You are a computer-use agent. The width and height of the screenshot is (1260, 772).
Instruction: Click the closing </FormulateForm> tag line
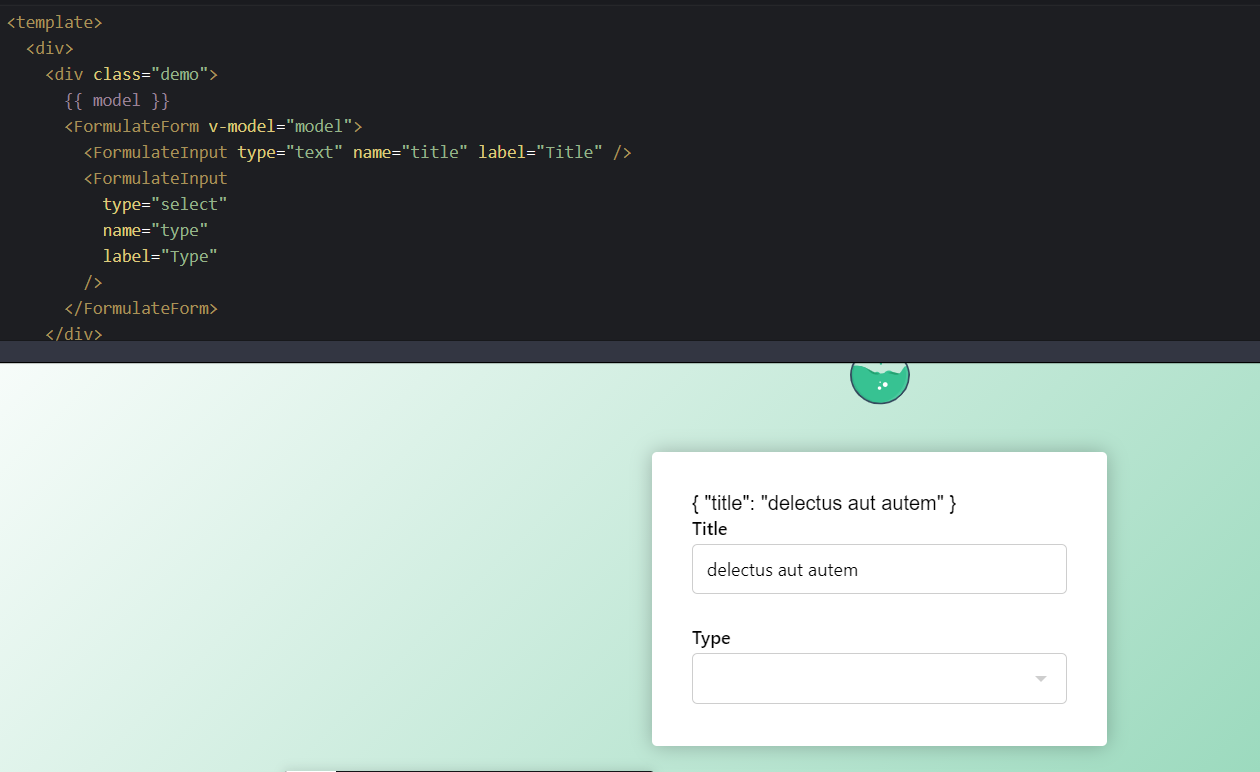tap(141, 308)
